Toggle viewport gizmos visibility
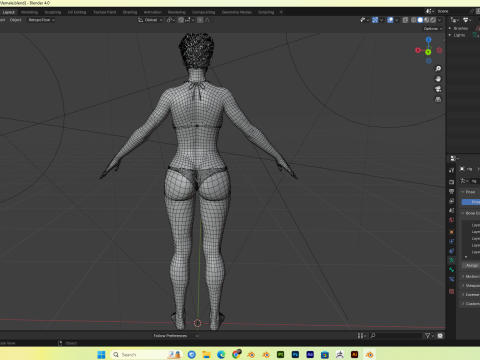The image size is (480, 360). pos(375,20)
